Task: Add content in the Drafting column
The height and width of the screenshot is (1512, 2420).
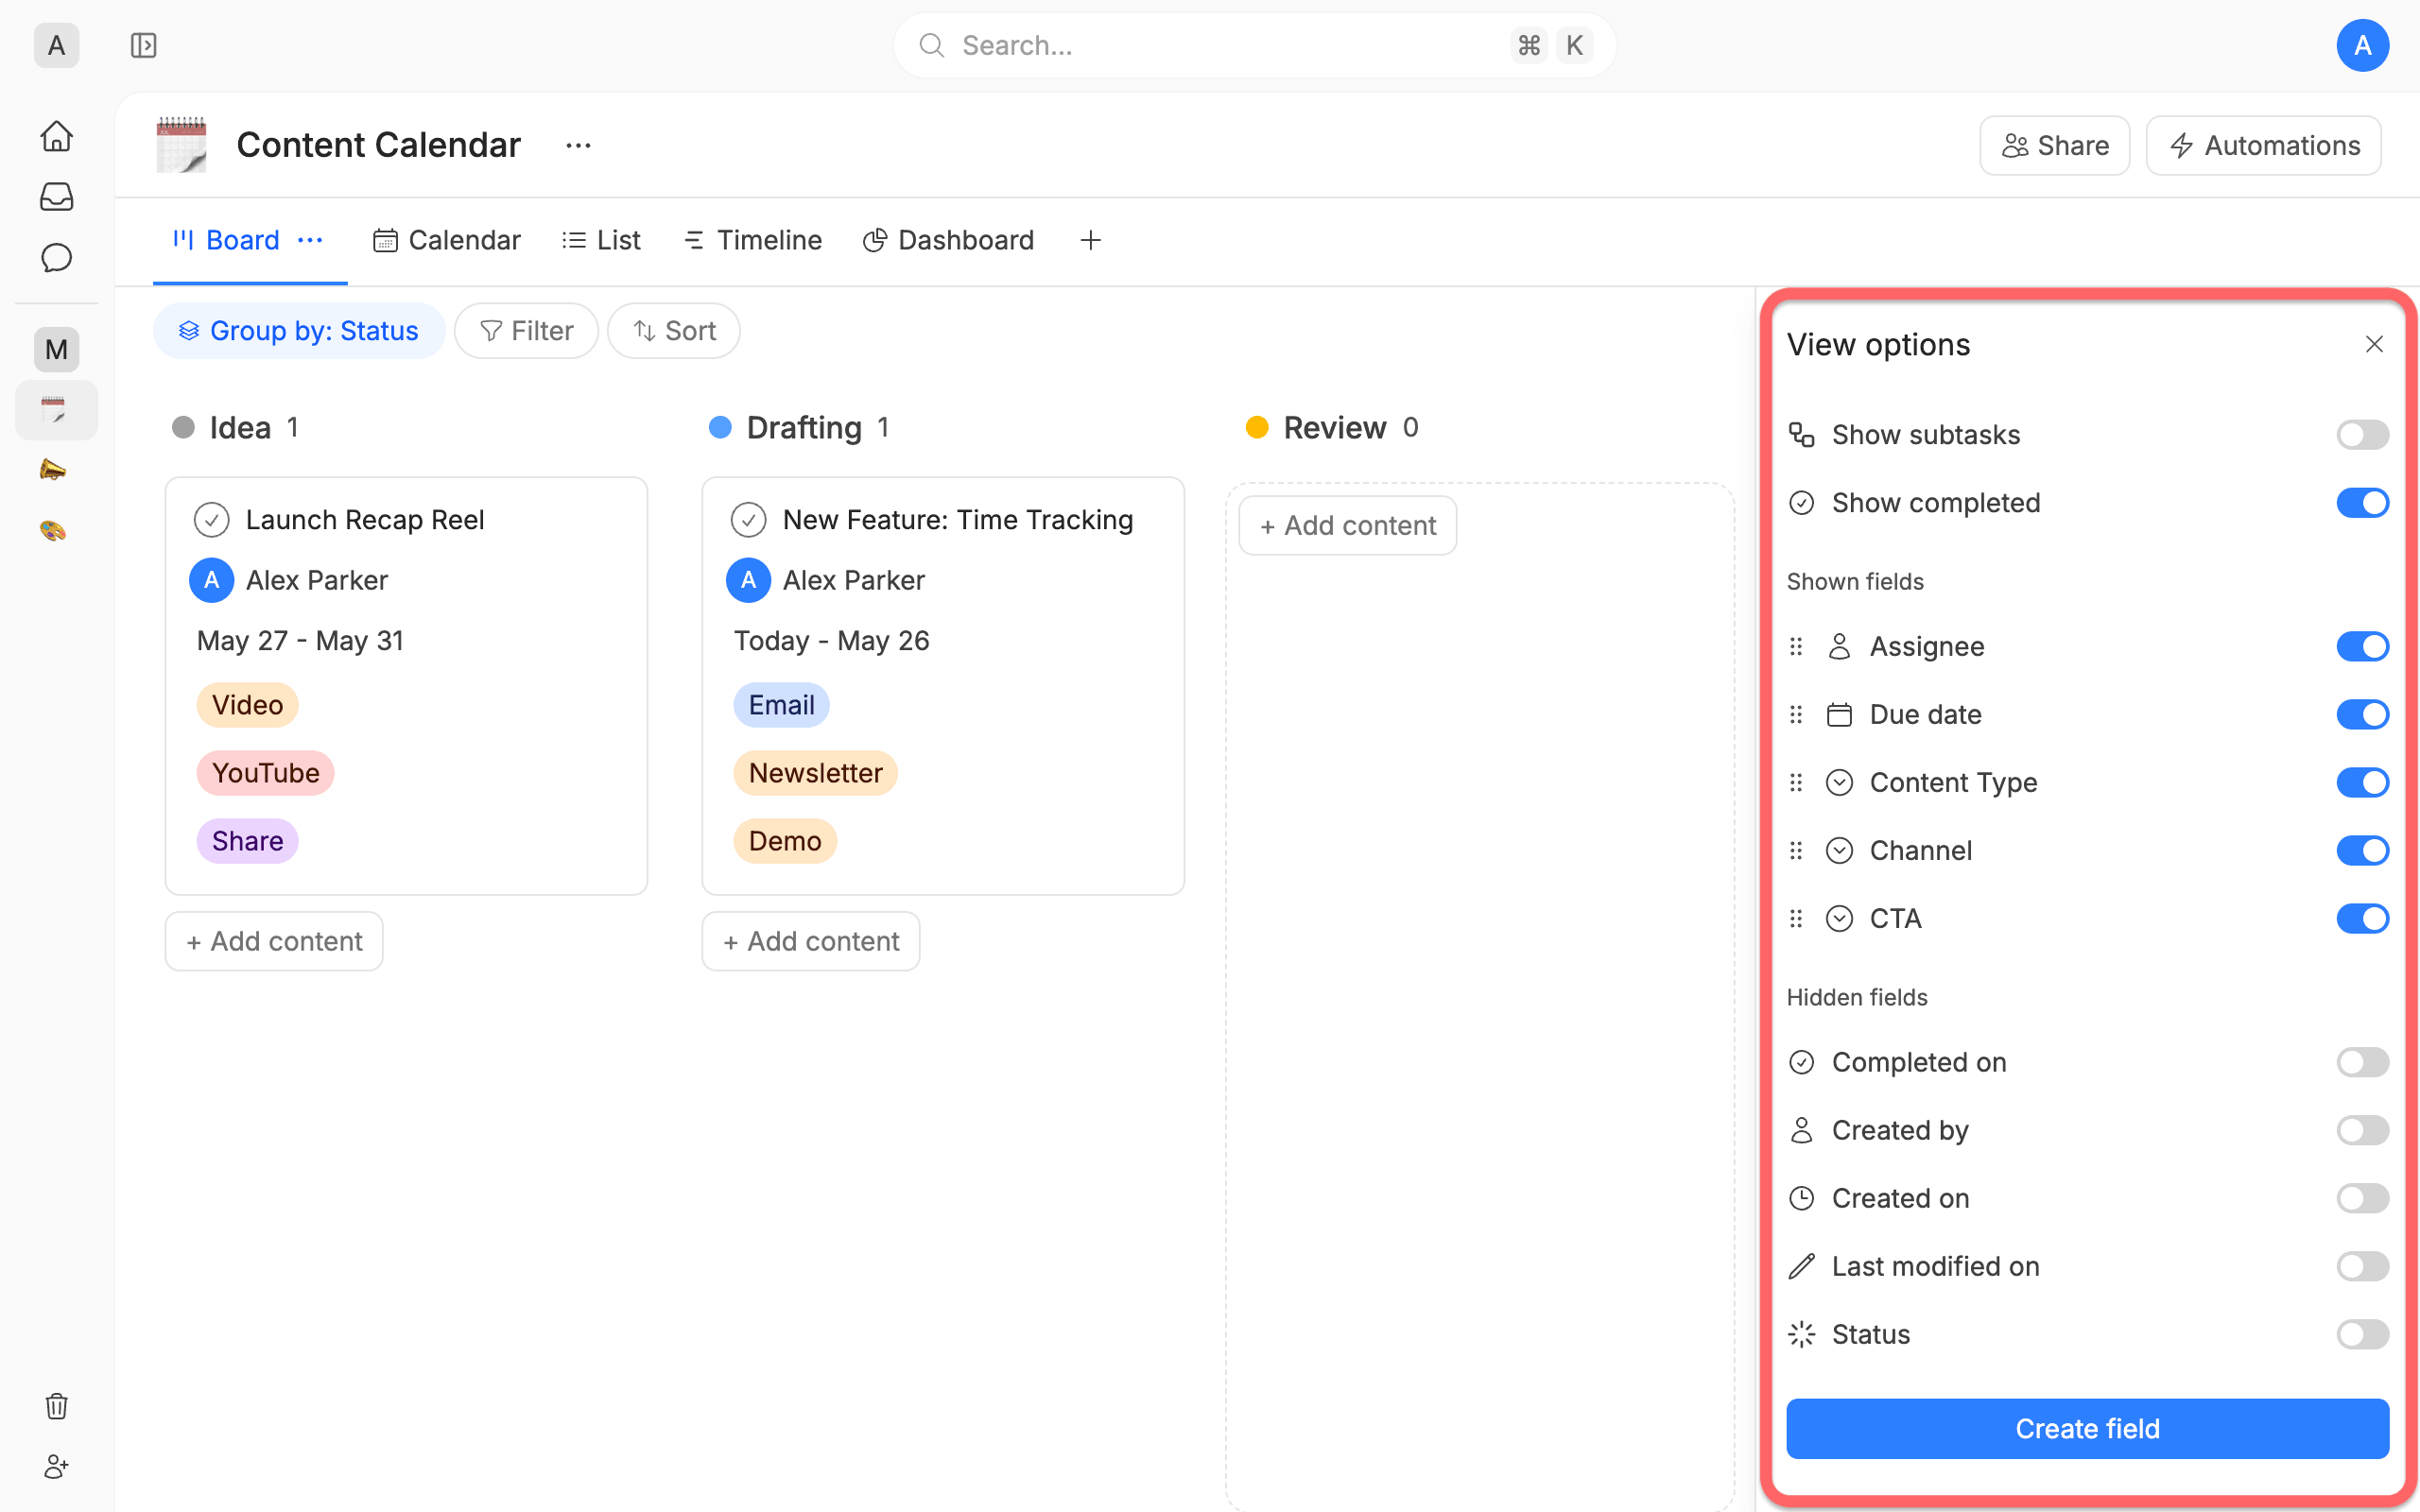Action: pyautogui.click(x=811, y=942)
